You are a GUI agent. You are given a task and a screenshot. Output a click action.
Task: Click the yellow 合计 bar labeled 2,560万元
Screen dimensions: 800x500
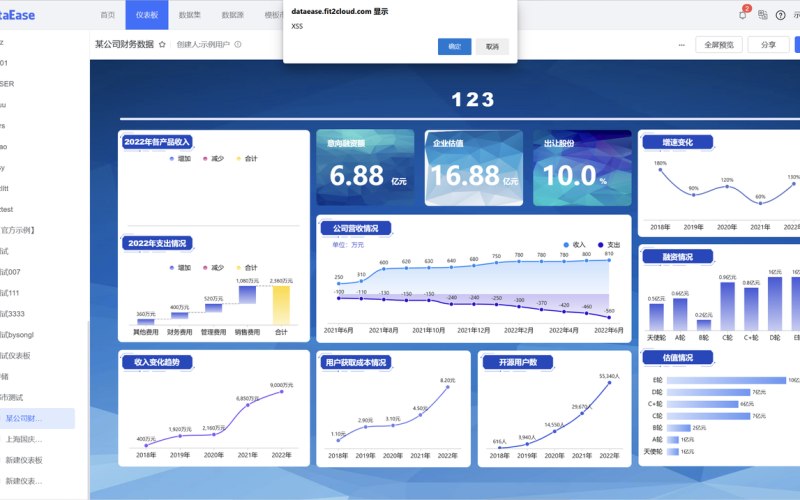(281, 305)
